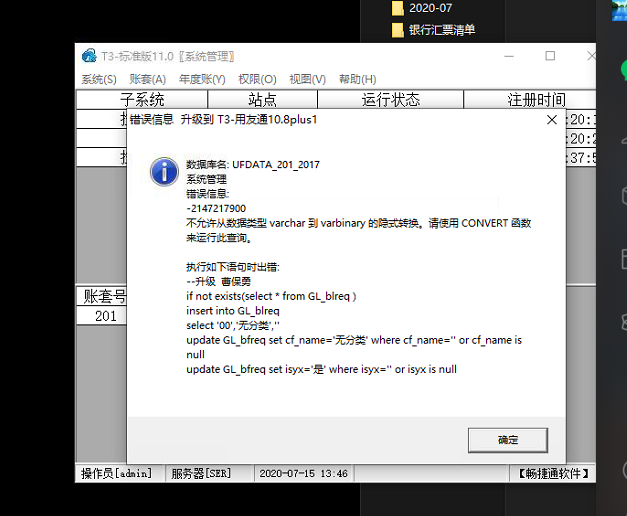Click the 注册时间 column header

(x=530, y=99)
